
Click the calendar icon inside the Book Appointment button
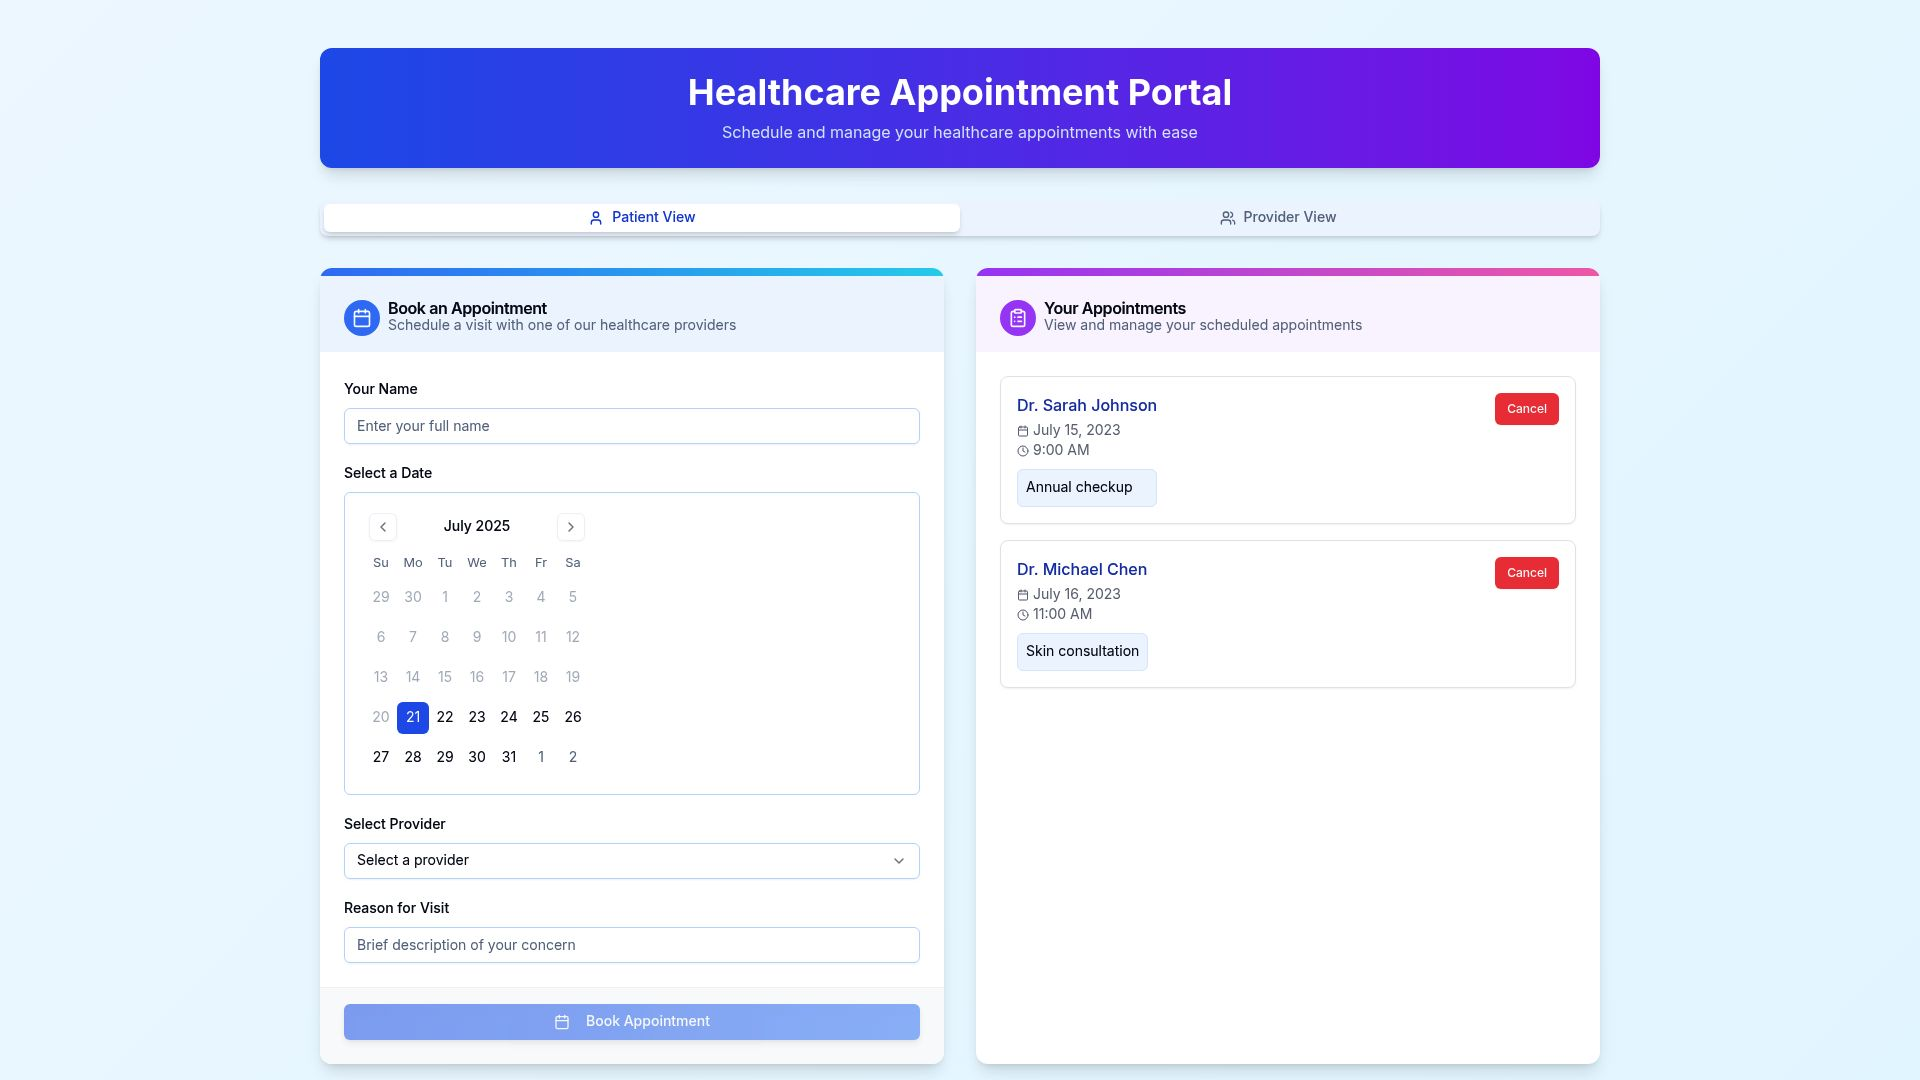coord(563,1021)
